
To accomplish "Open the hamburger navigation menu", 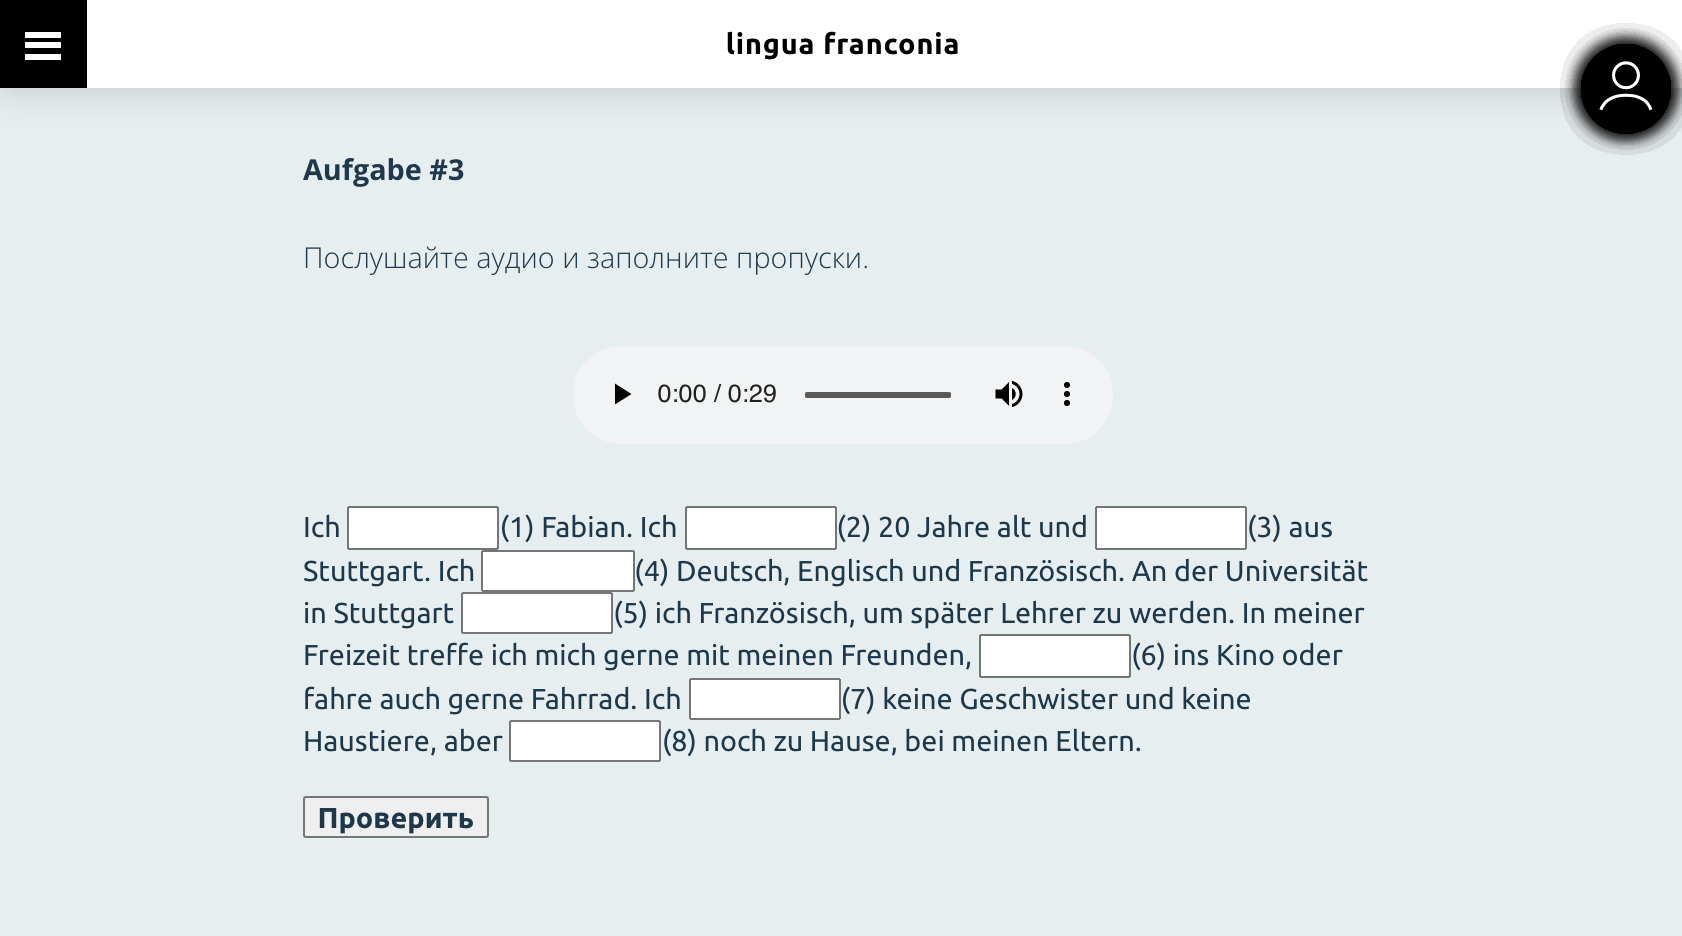I will (43, 44).
